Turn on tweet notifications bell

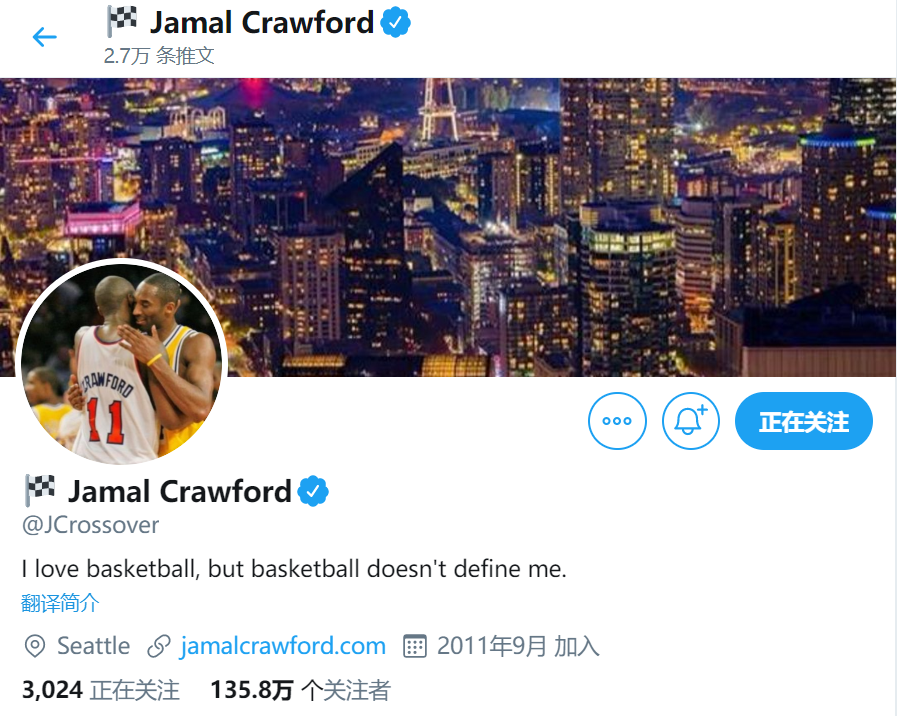[x=691, y=421]
